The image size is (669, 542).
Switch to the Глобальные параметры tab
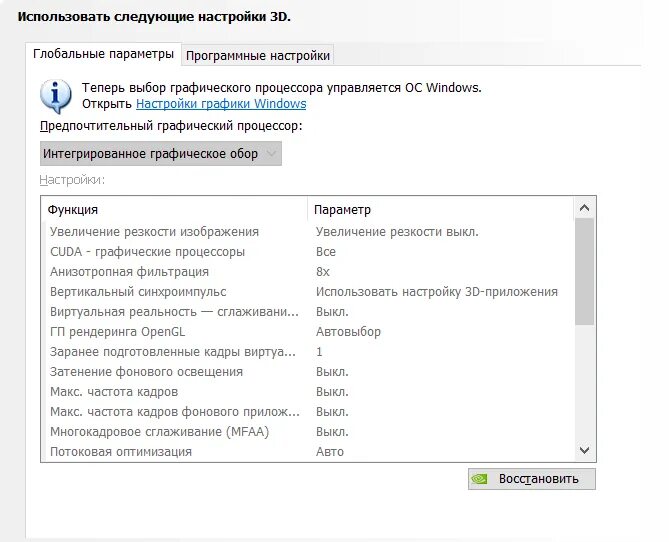click(x=103, y=54)
